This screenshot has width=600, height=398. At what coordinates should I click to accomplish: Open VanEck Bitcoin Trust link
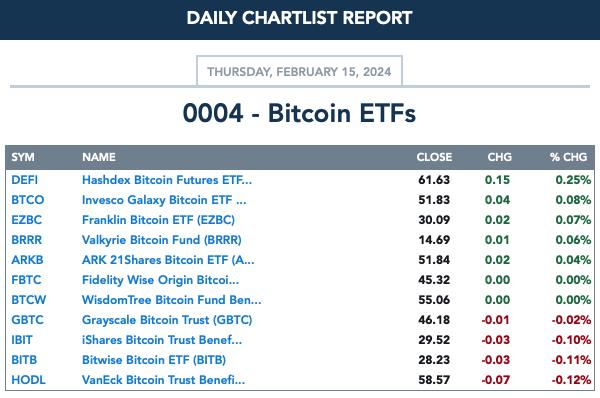(163, 380)
